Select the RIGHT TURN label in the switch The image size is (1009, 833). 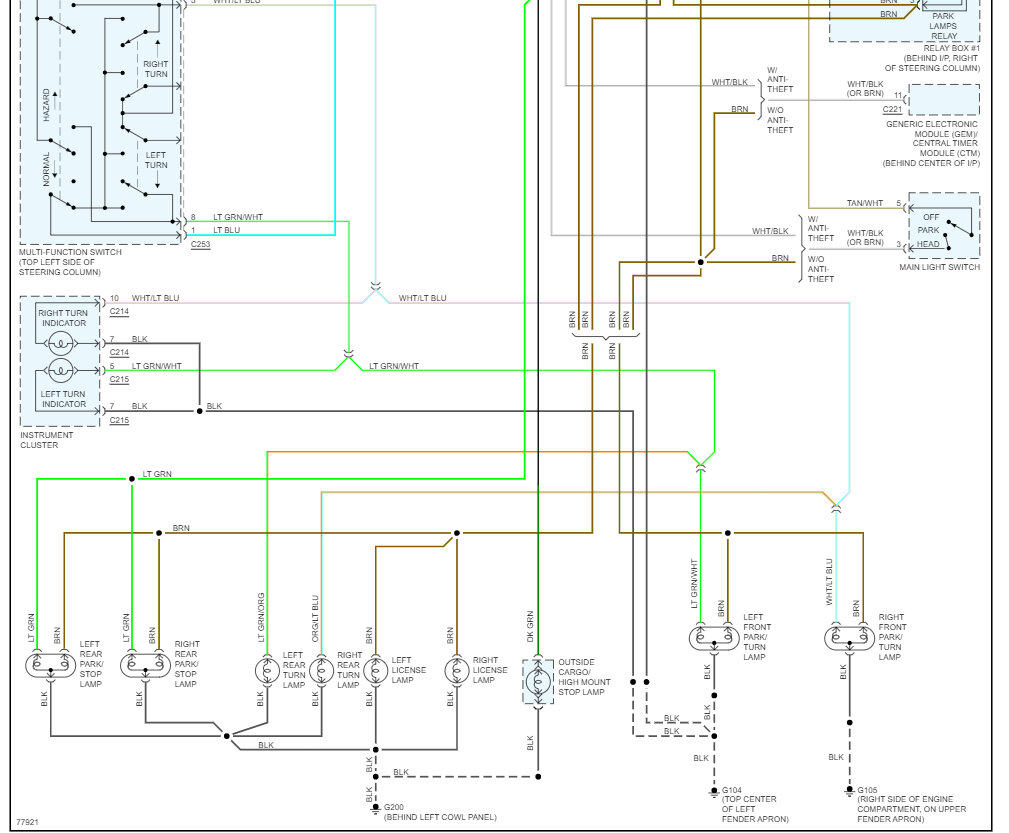[x=156, y=69]
